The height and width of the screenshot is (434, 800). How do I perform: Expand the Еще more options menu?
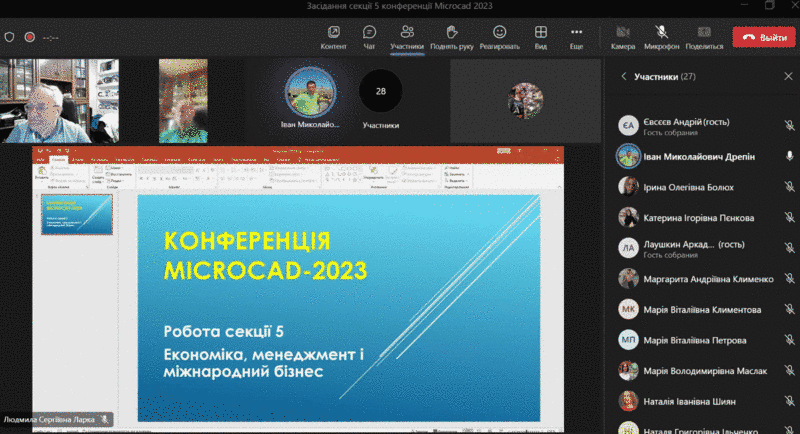(x=576, y=37)
